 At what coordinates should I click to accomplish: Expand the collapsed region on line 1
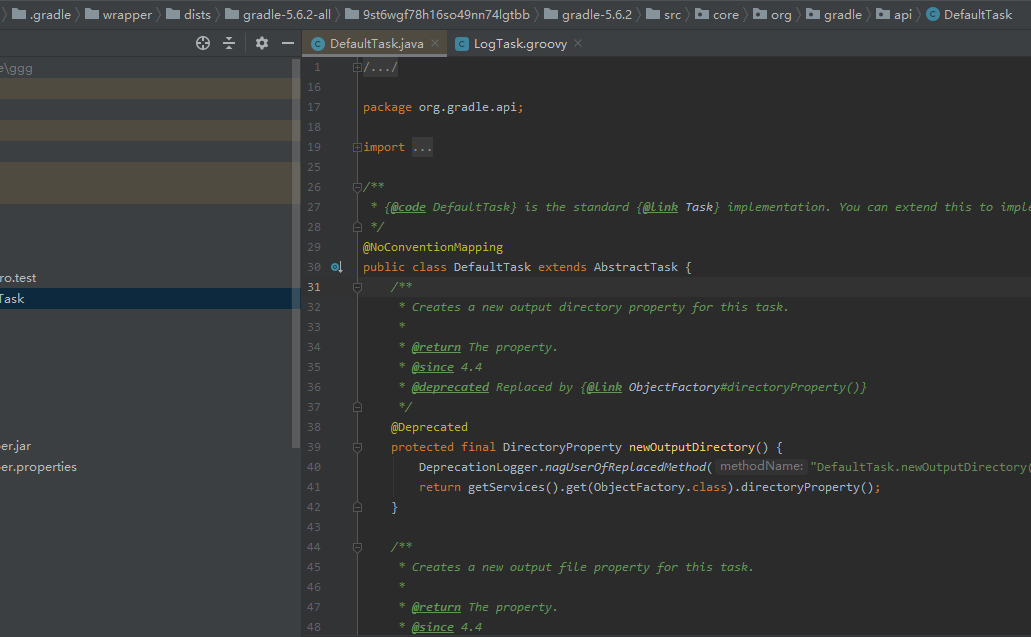[x=358, y=67]
